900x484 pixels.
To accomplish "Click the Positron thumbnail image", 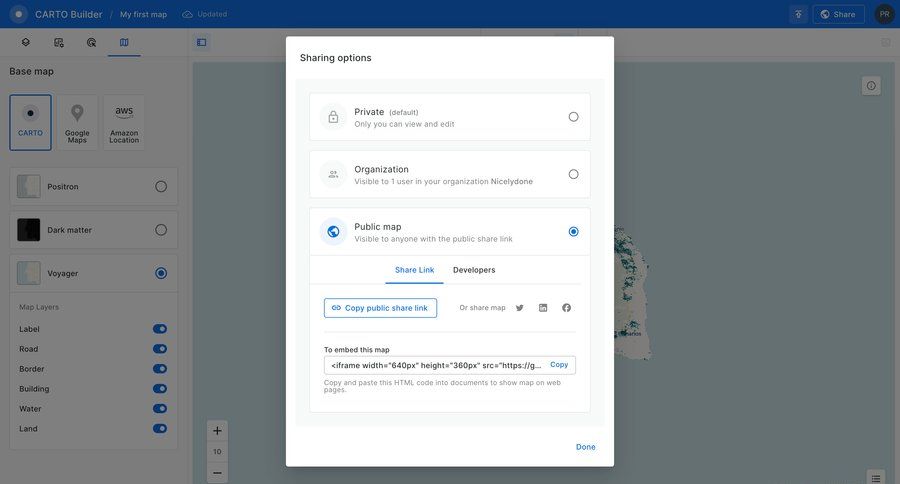I will (x=29, y=187).
